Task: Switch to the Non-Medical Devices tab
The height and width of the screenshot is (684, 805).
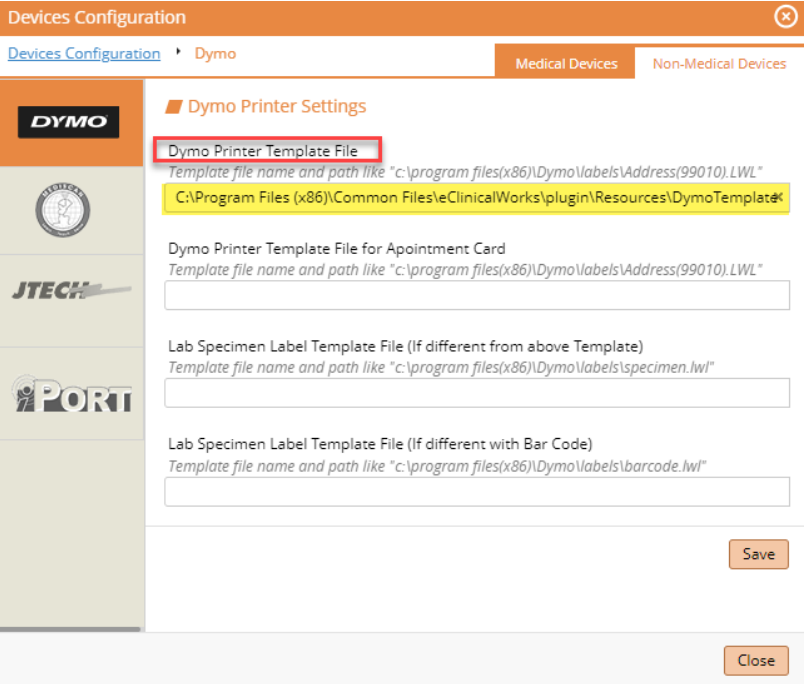Action: click(719, 63)
